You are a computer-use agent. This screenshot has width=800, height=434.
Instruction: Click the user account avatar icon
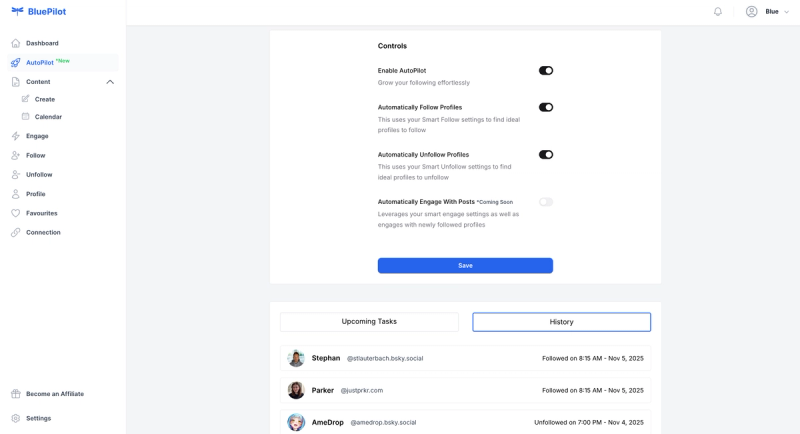pos(752,12)
